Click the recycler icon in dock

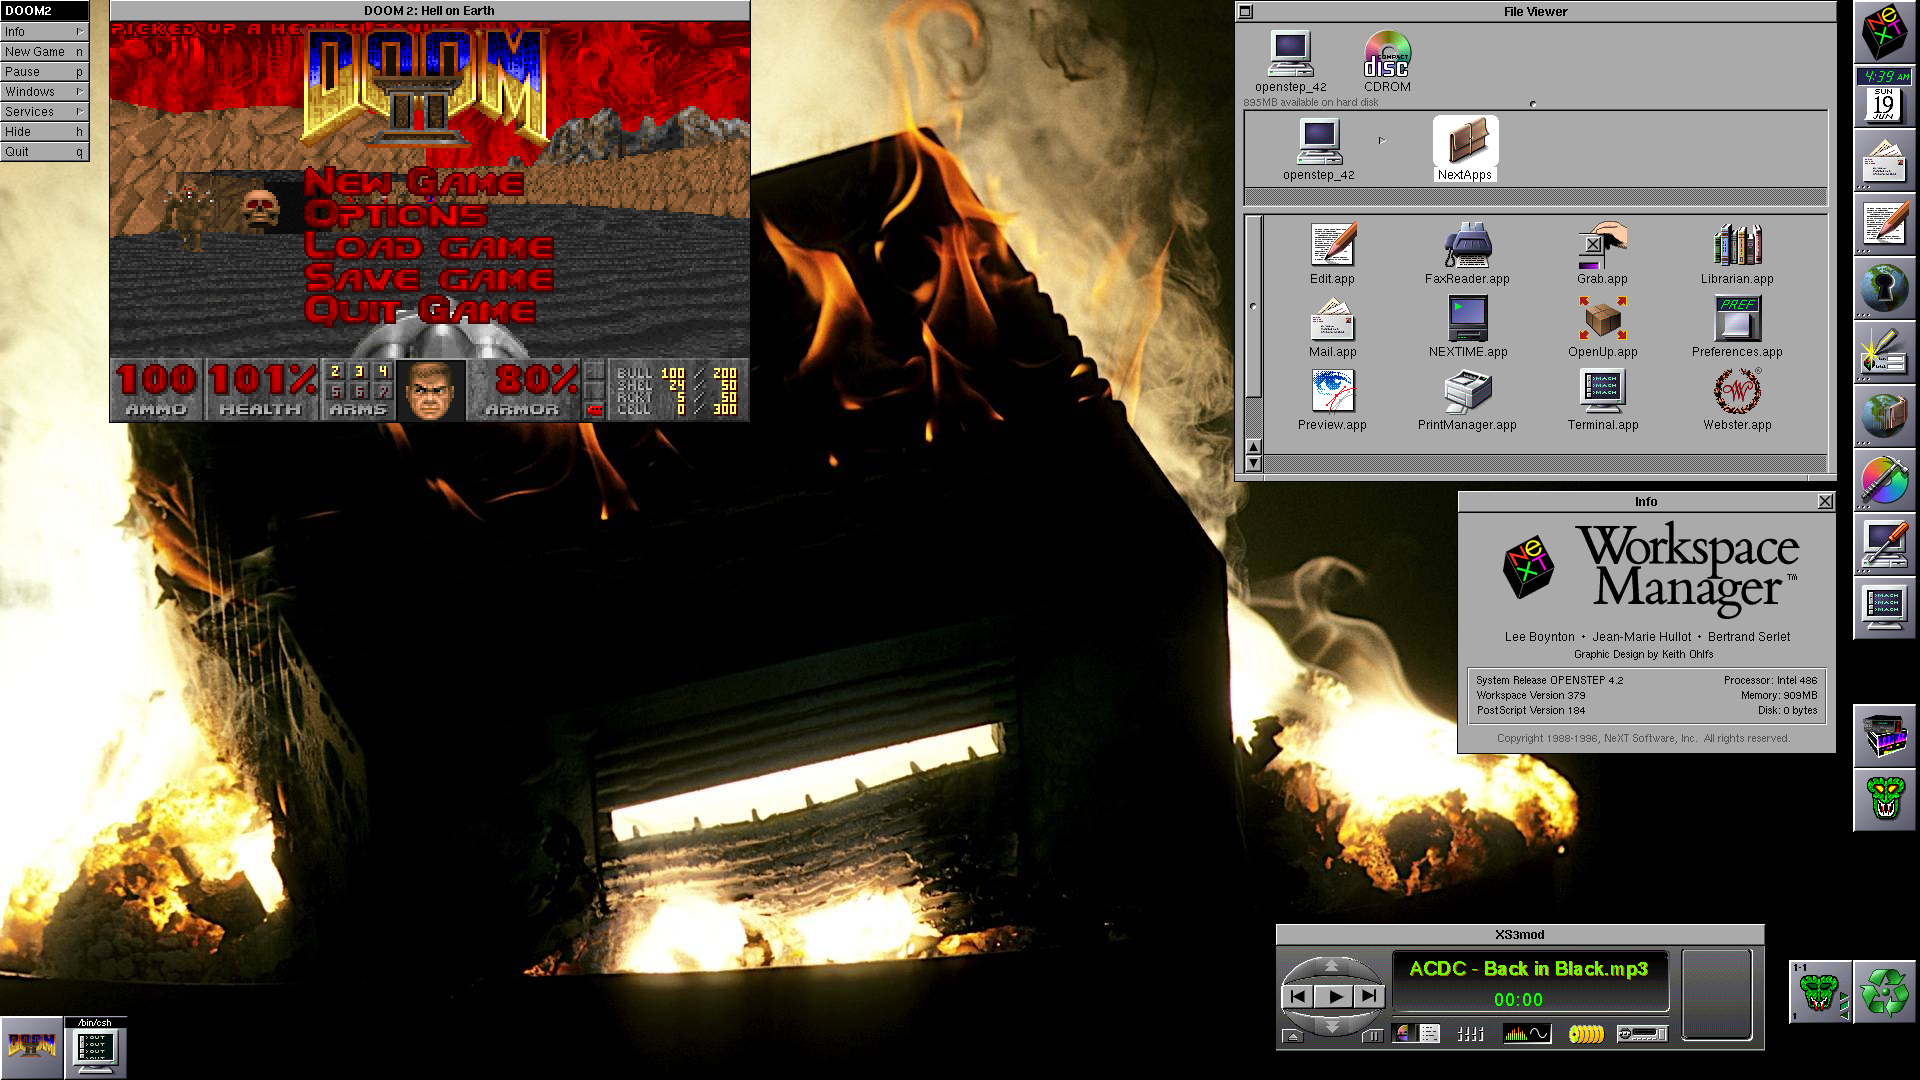(x=1884, y=992)
